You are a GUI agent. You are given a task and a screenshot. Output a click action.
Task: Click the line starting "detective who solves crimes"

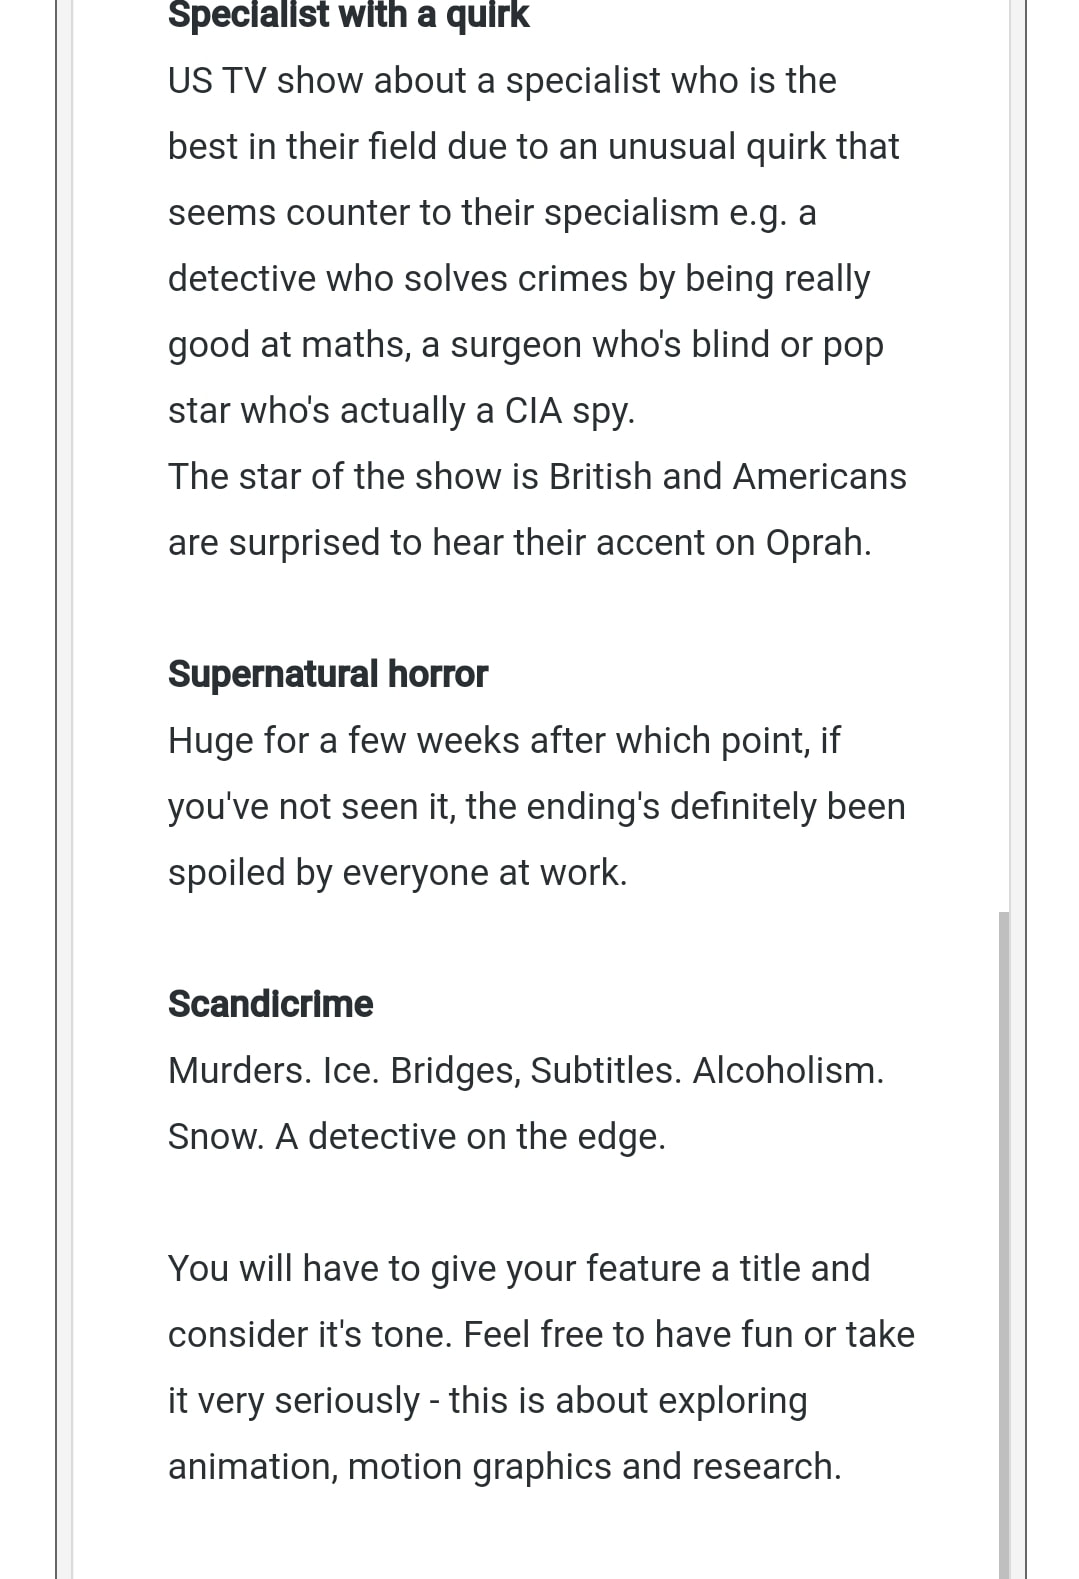tap(518, 279)
